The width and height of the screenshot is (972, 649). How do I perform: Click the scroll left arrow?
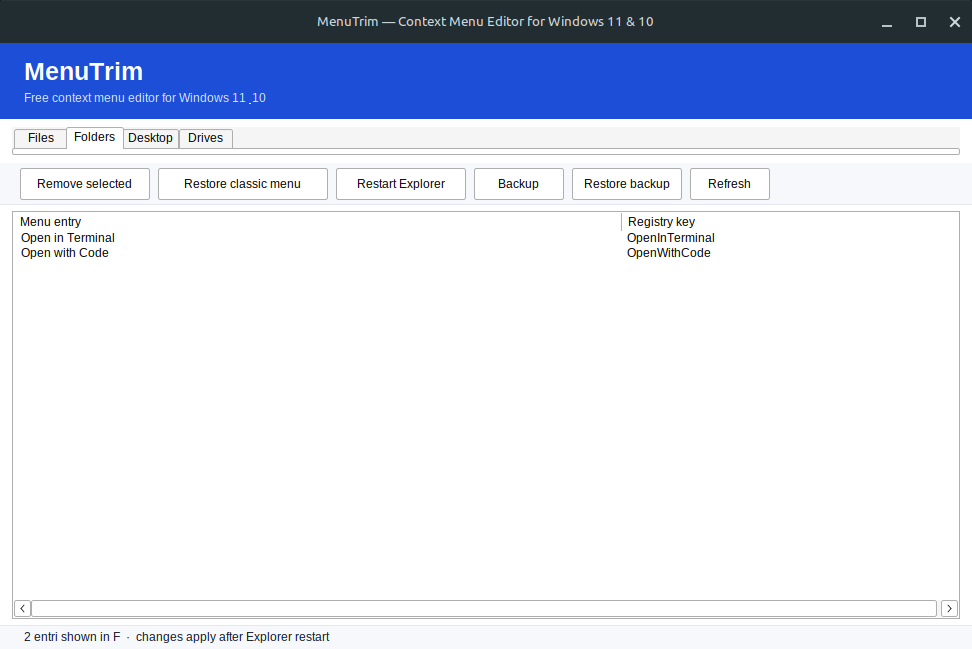22,608
